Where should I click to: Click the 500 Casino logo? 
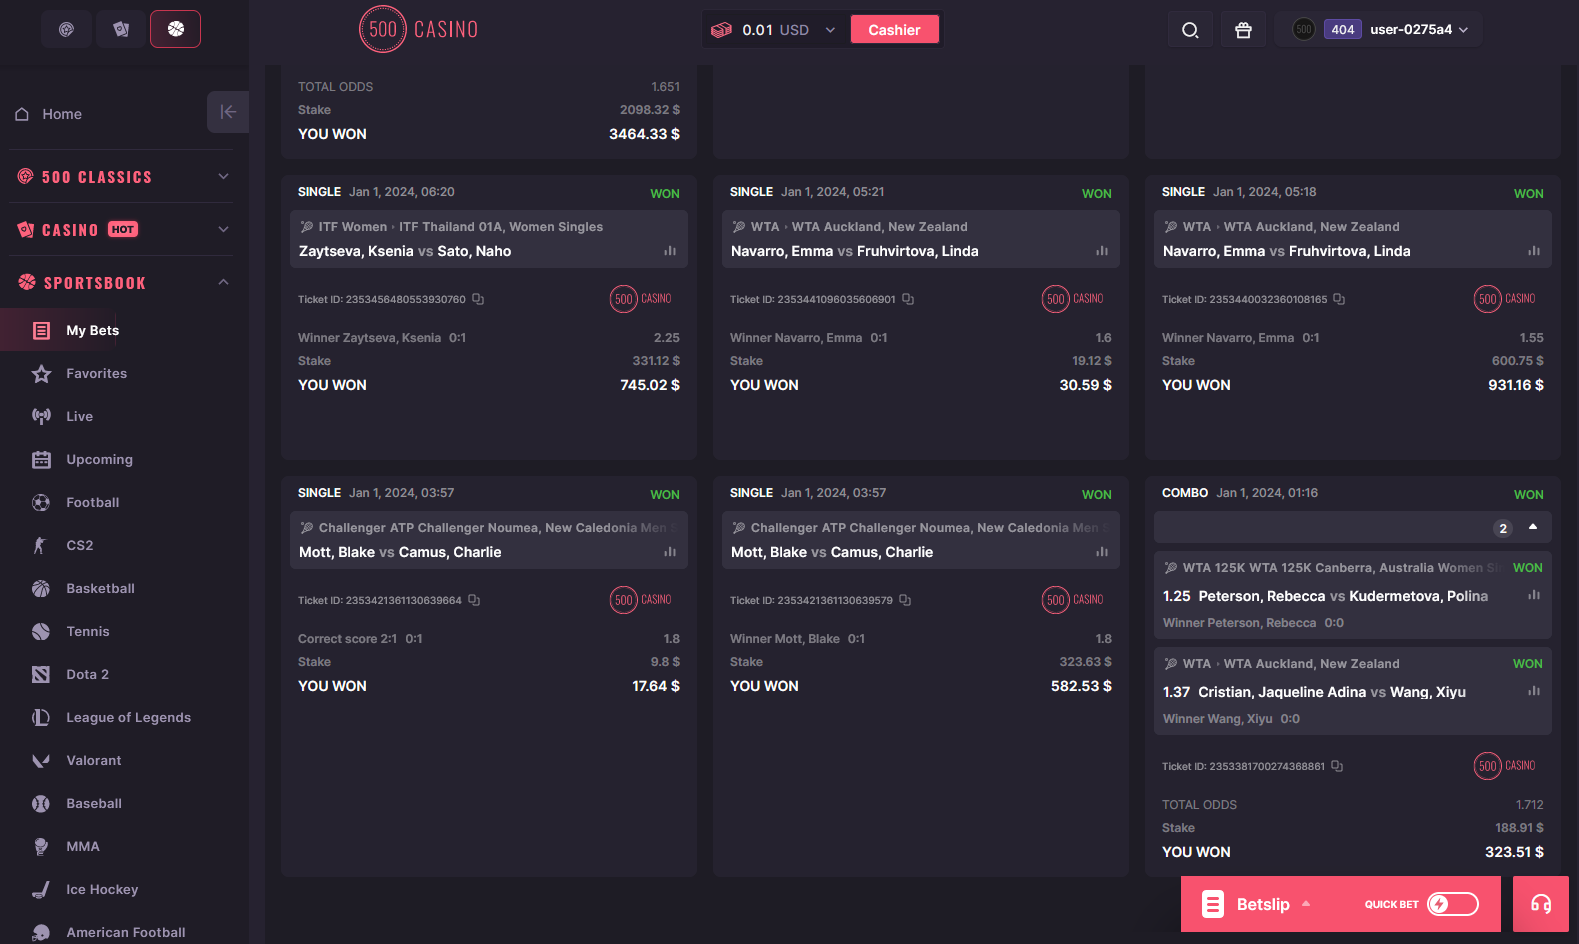click(x=419, y=29)
